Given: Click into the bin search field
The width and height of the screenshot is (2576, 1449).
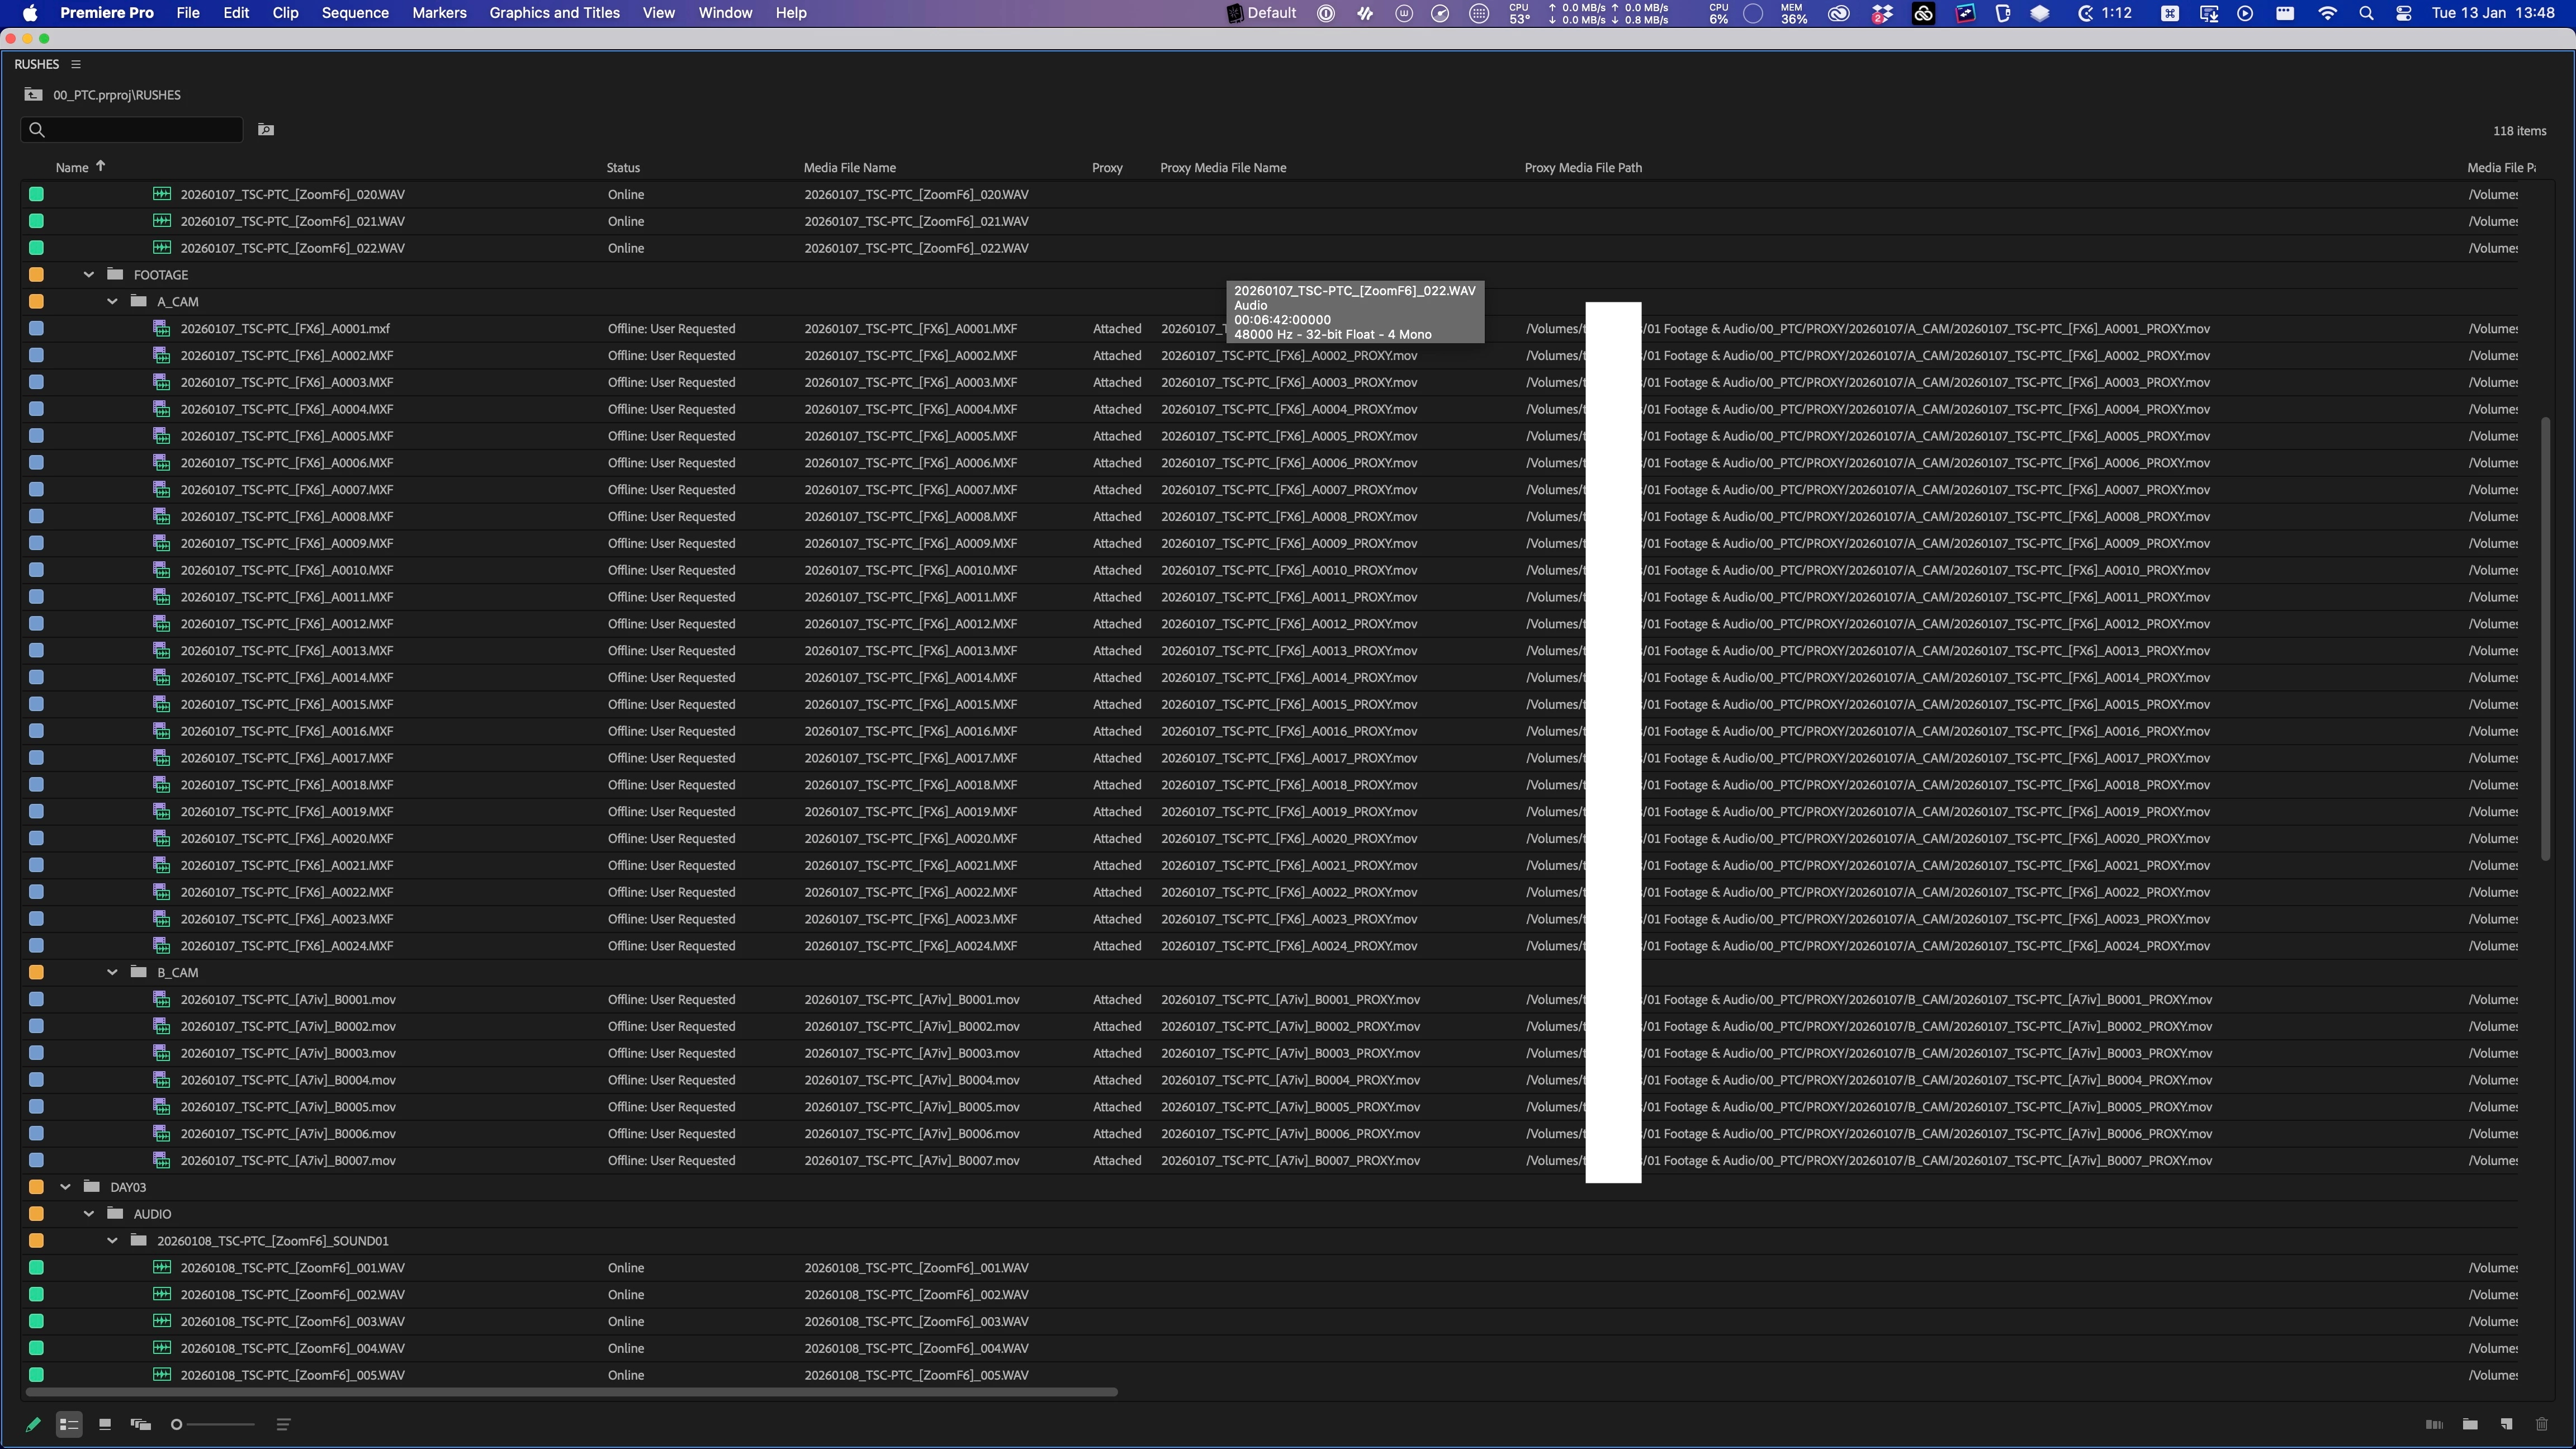Looking at the screenshot, I should tap(131, 130).
